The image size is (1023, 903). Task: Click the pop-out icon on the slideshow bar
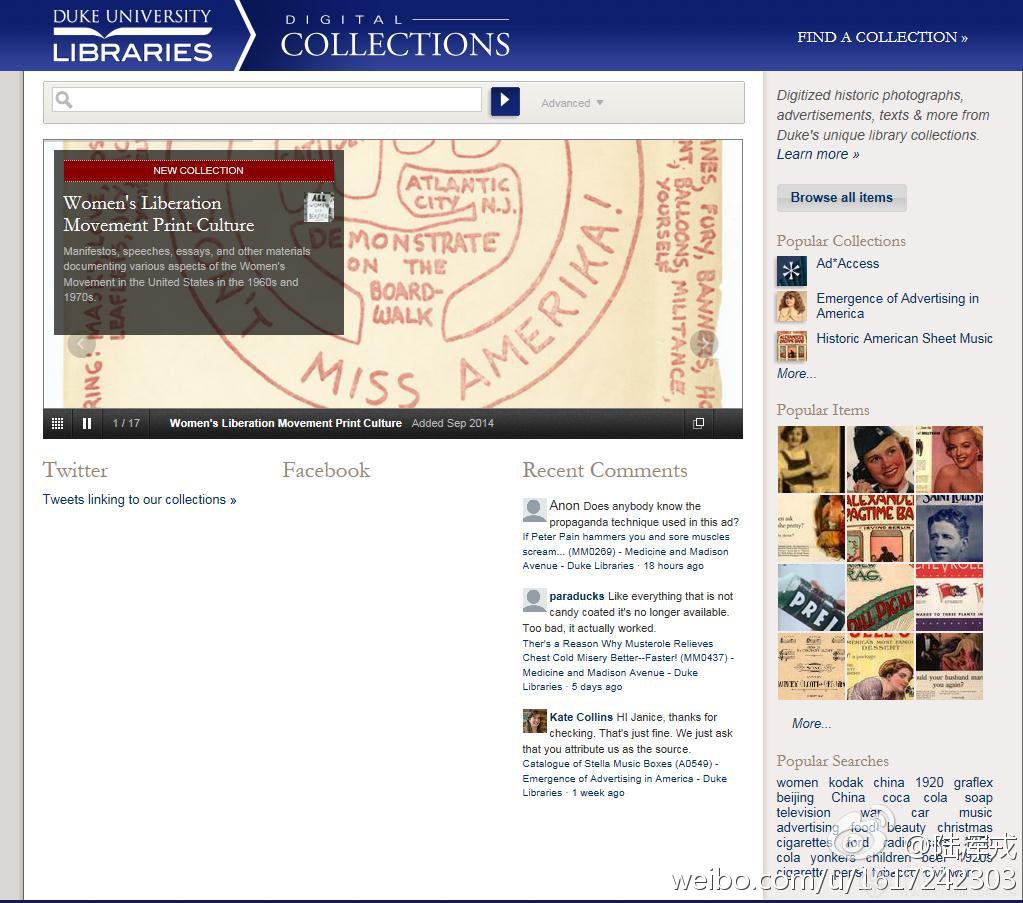pos(698,423)
